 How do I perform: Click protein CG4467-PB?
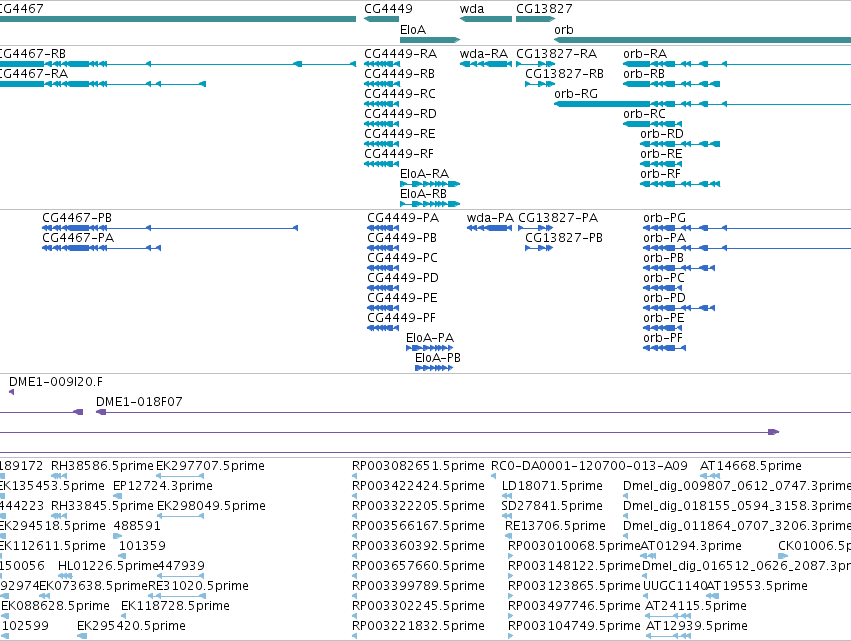pyautogui.click(x=170, y=228)
